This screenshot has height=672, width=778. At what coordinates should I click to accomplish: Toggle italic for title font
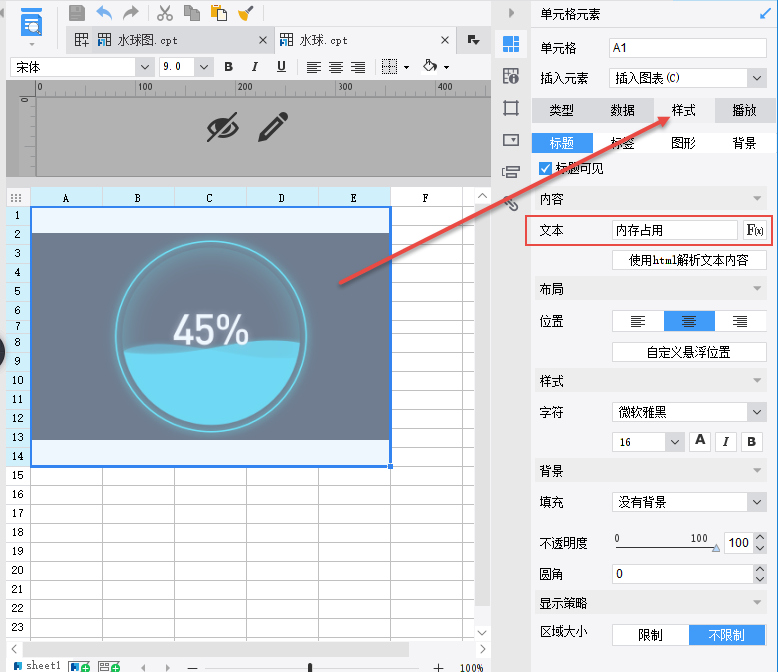[726, 442]
